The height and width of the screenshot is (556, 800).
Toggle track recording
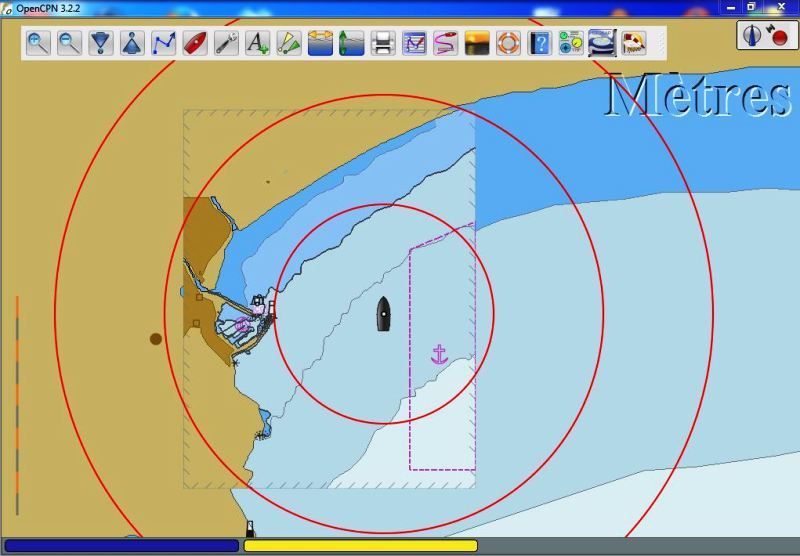445,43
